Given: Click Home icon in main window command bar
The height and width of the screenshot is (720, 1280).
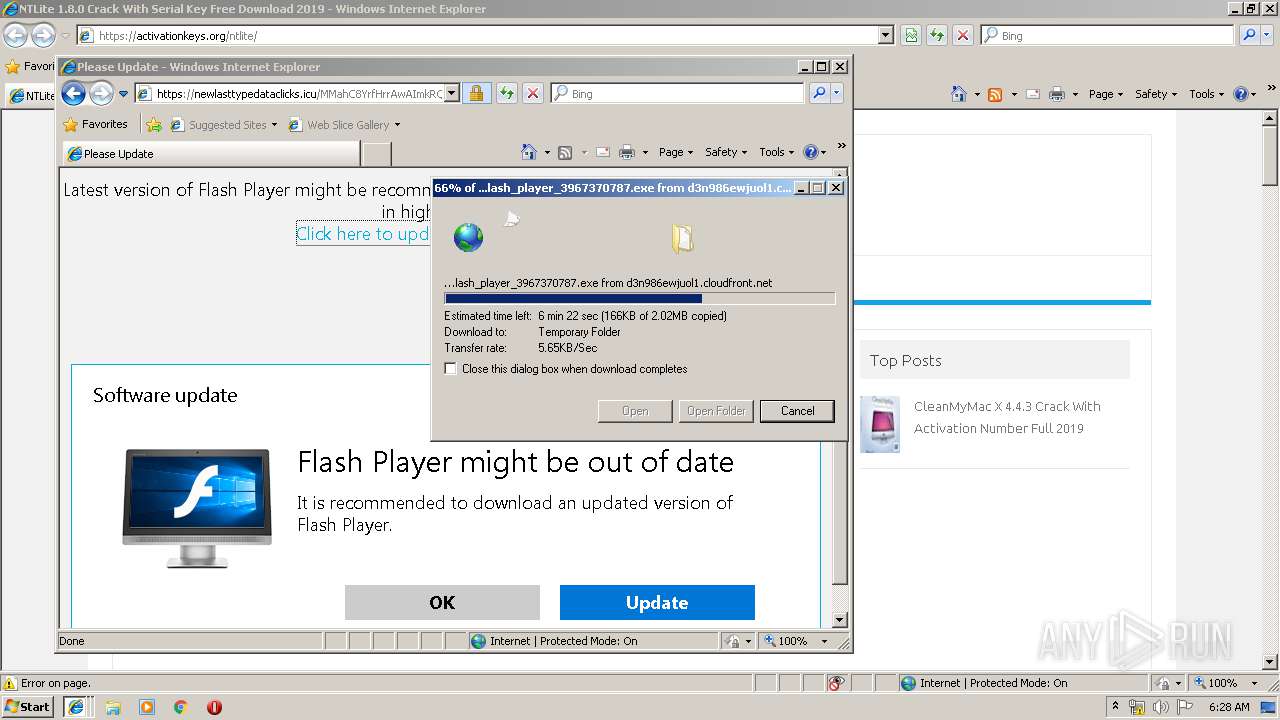Looking at the screenshot, I should tap(959, 94).
